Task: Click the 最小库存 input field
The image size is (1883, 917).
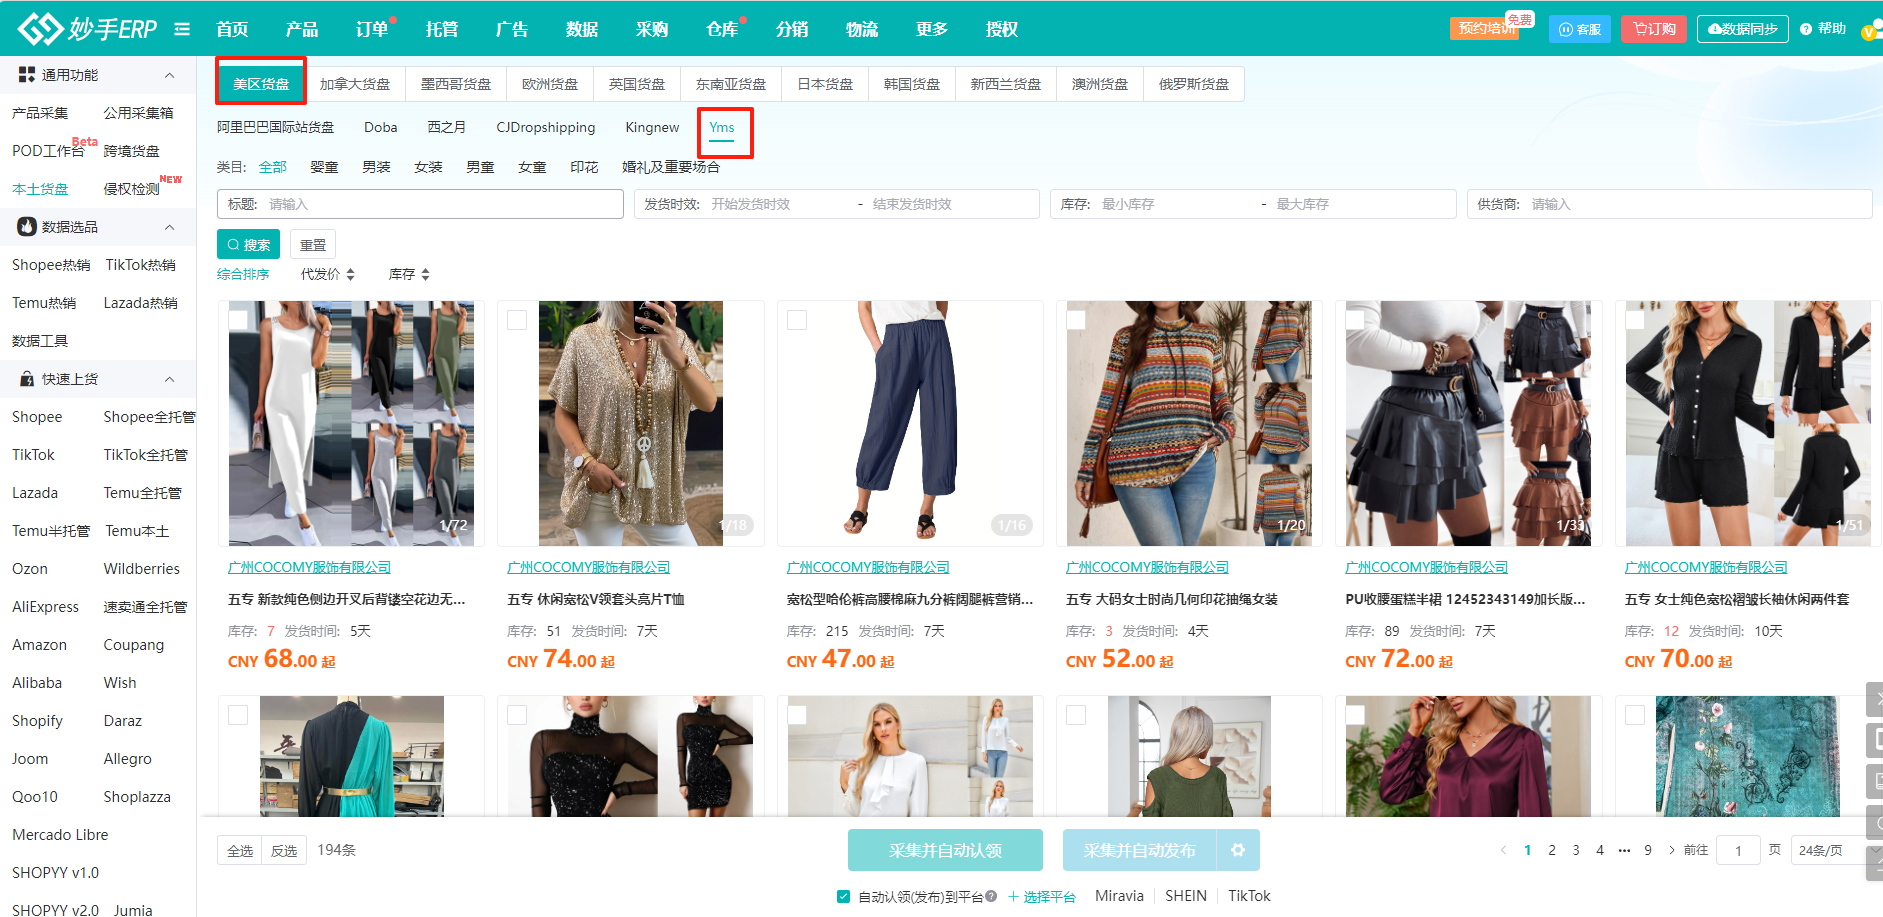Action: pos(1175,204)
